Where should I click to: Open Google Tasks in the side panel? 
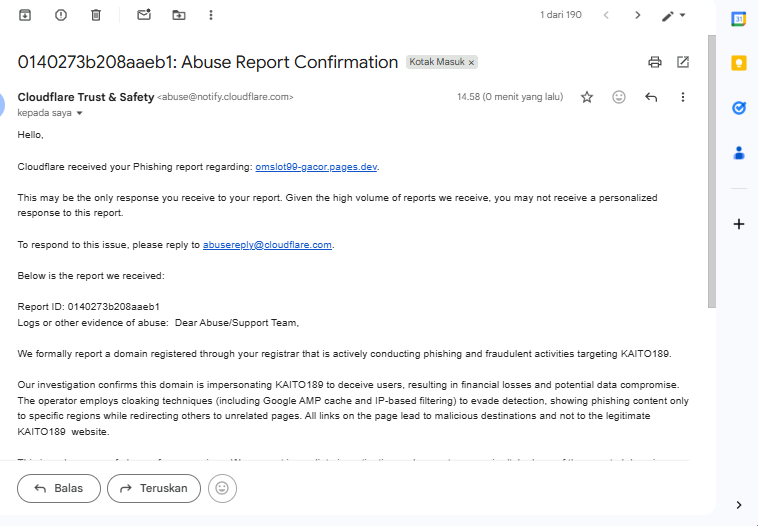click(x=739, y=107)
